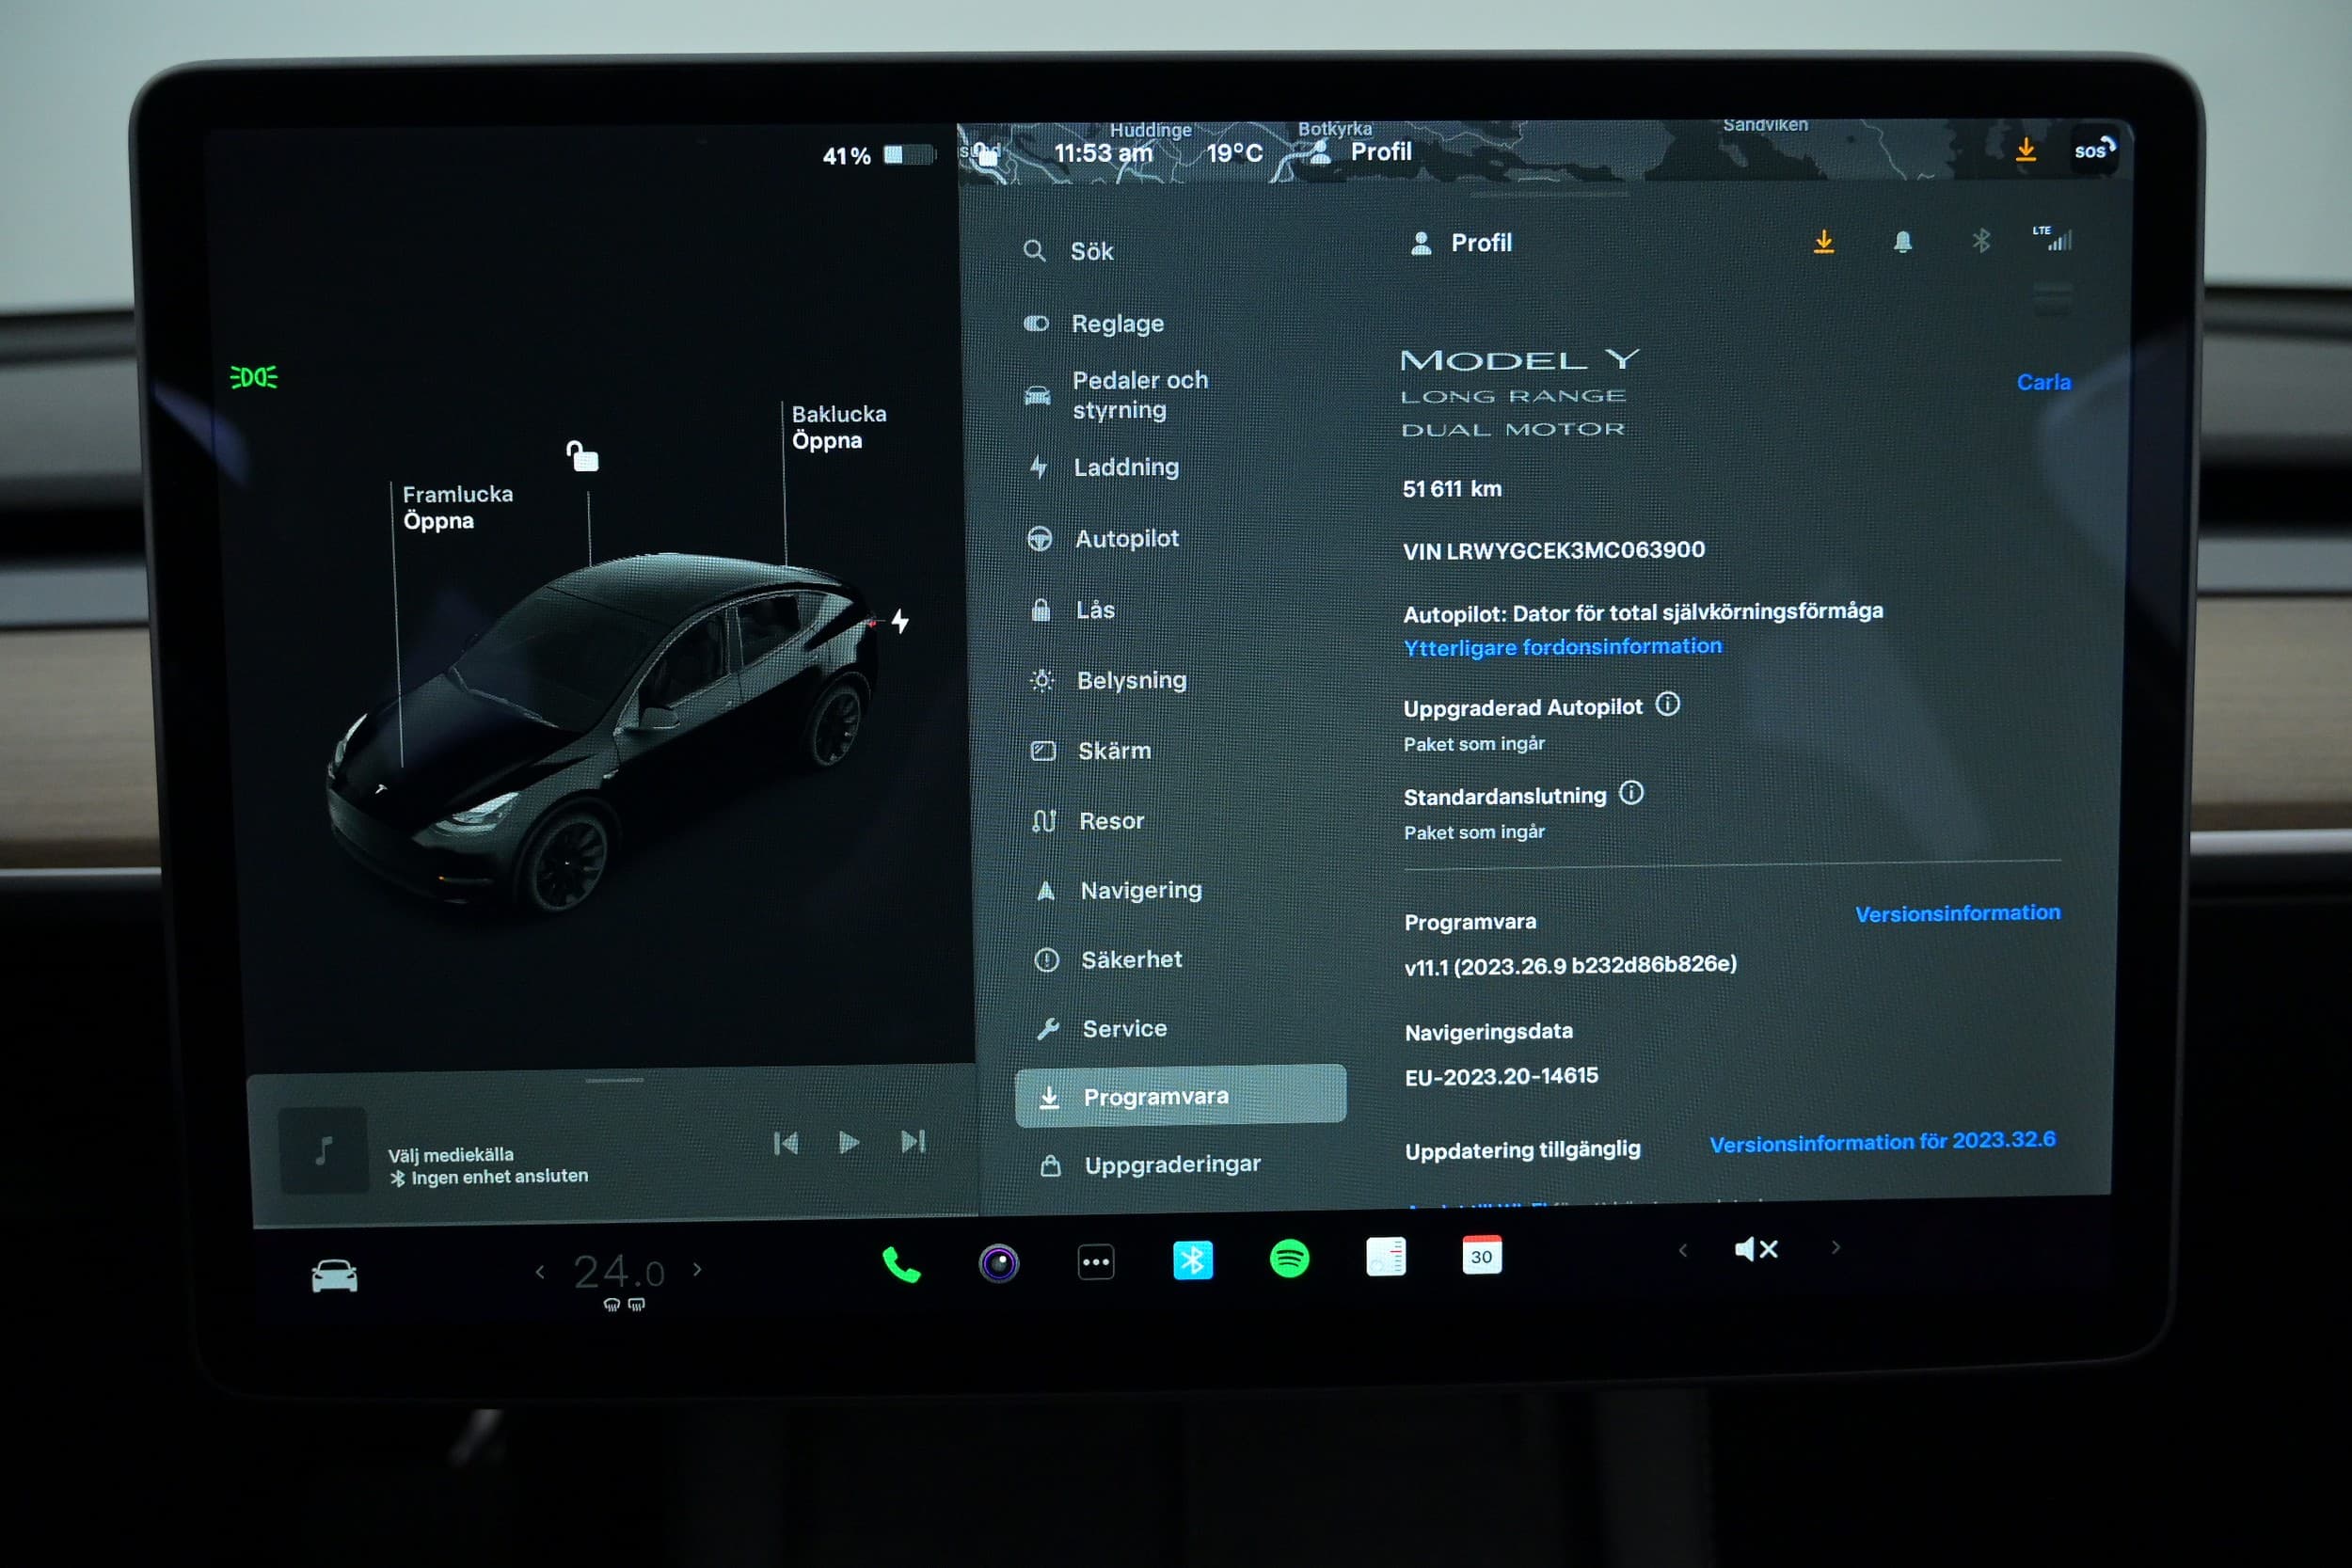Tap info icon next to Standardanslutning
This screenshot has height=1568, width=2352.
click(1631, 793)
